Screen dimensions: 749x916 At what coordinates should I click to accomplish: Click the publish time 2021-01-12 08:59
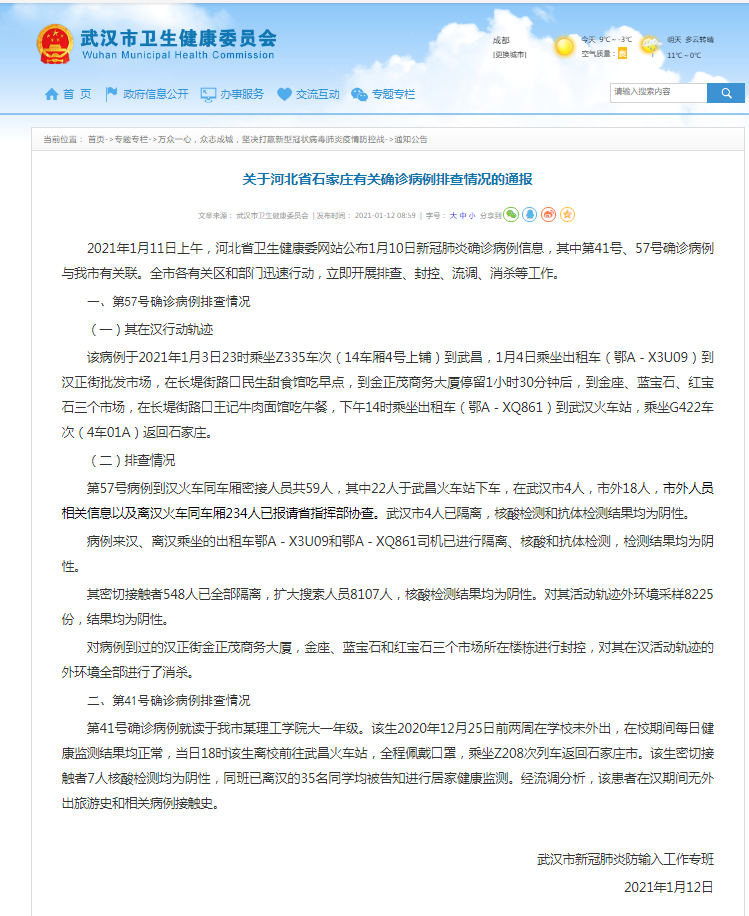point(385,216)
